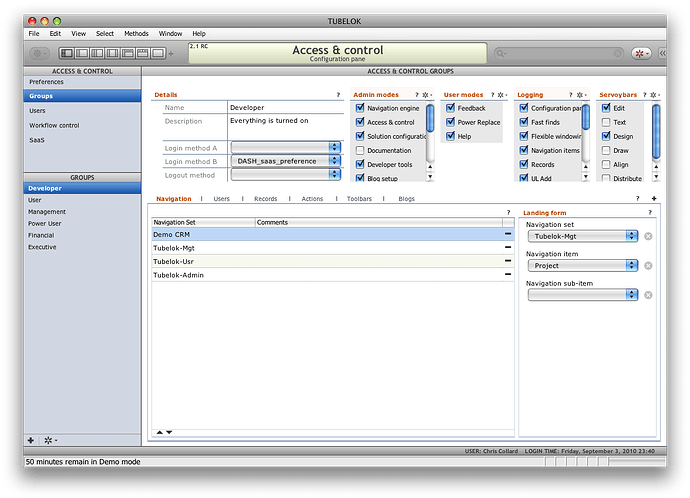Select the Management group
Screen dimensions: 690x498
pyautogui.click(x=82, y=212)
